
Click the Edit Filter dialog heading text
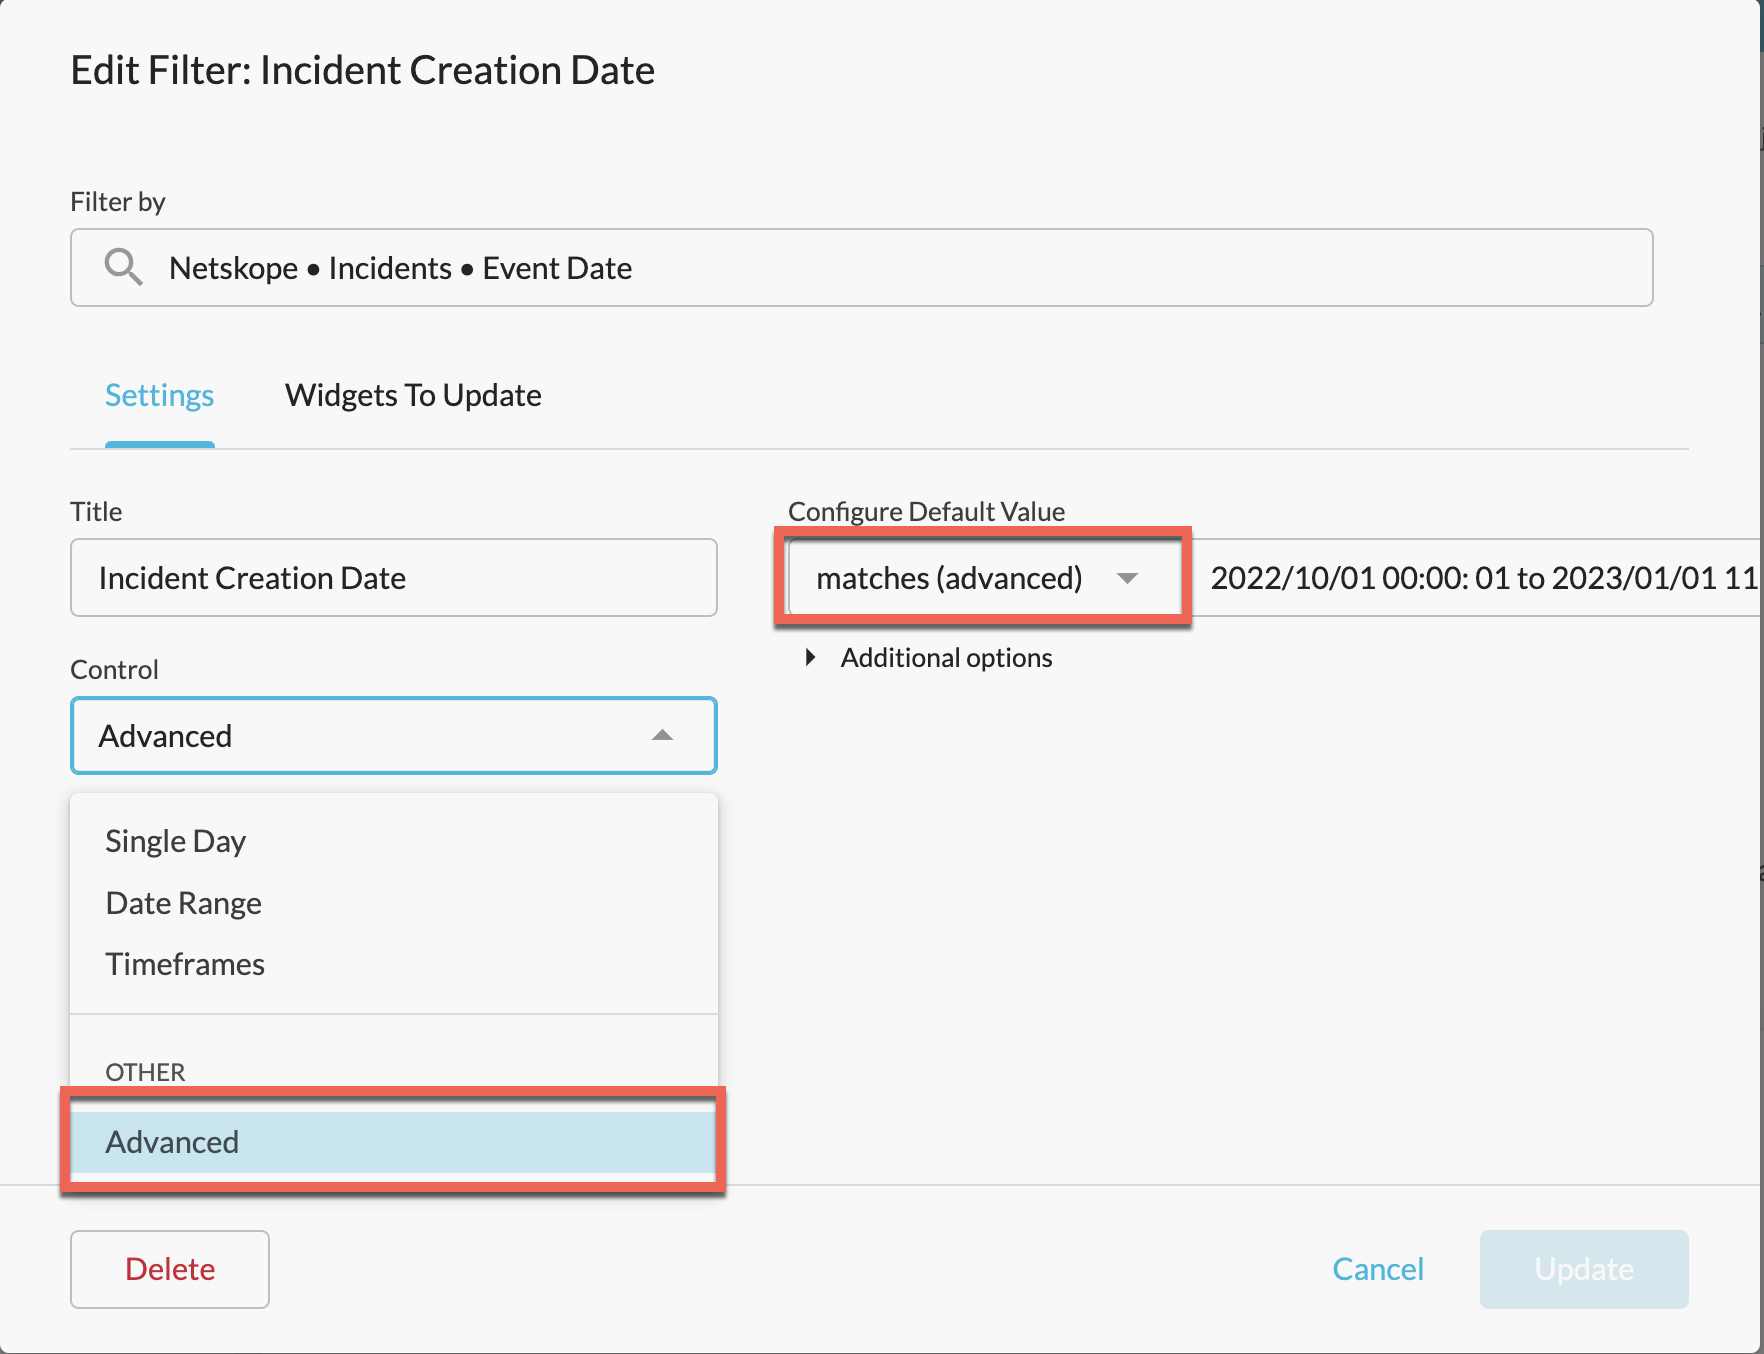(363, 70)
